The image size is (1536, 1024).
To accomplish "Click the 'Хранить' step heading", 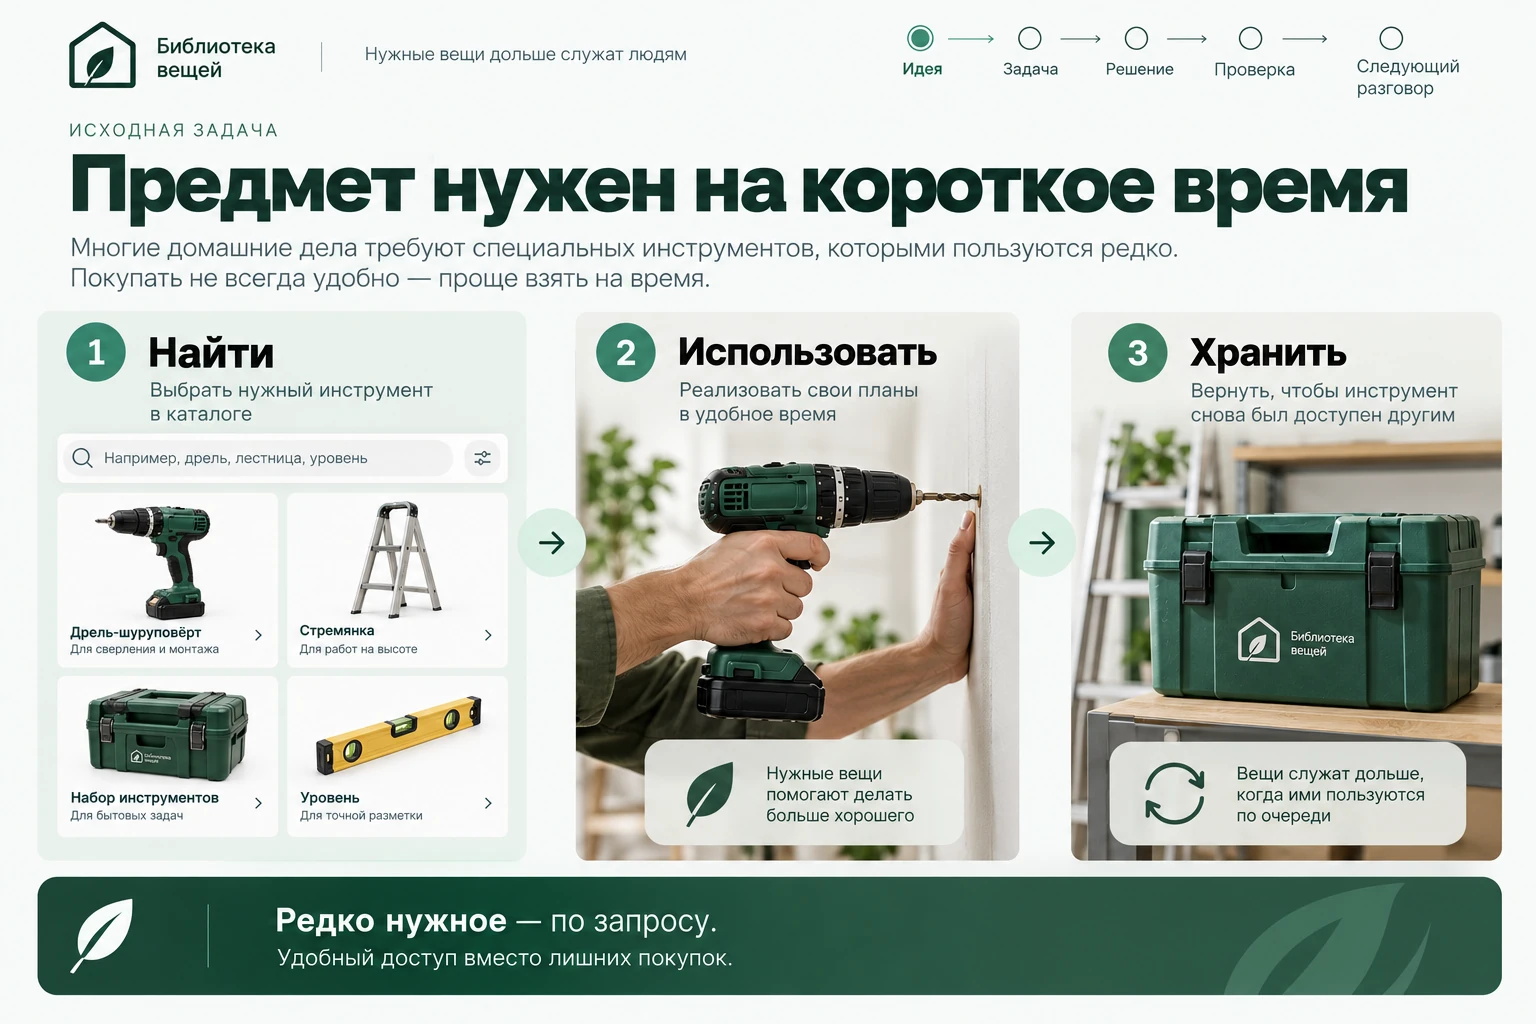I will click(1268, 353).
